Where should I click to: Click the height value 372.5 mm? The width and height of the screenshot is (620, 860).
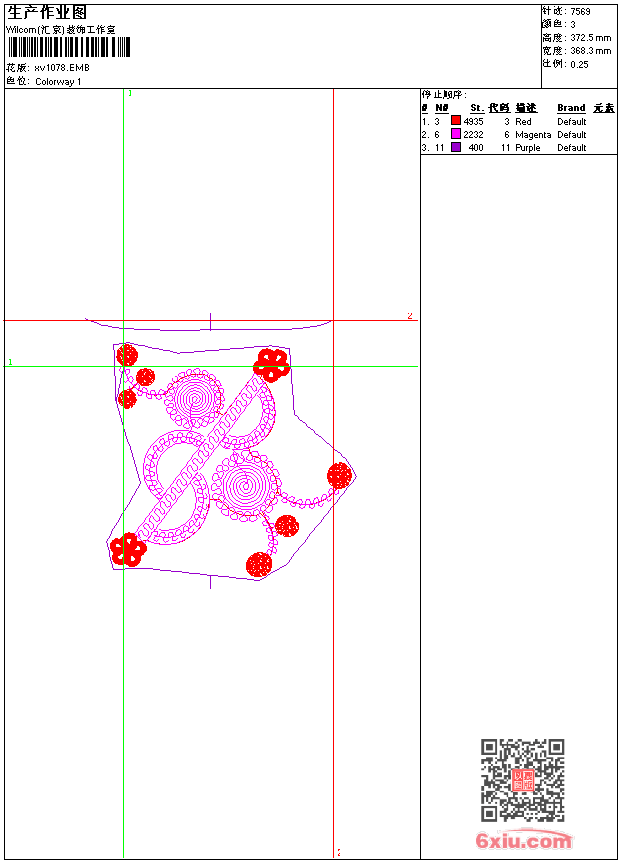[x=590, y=38]
